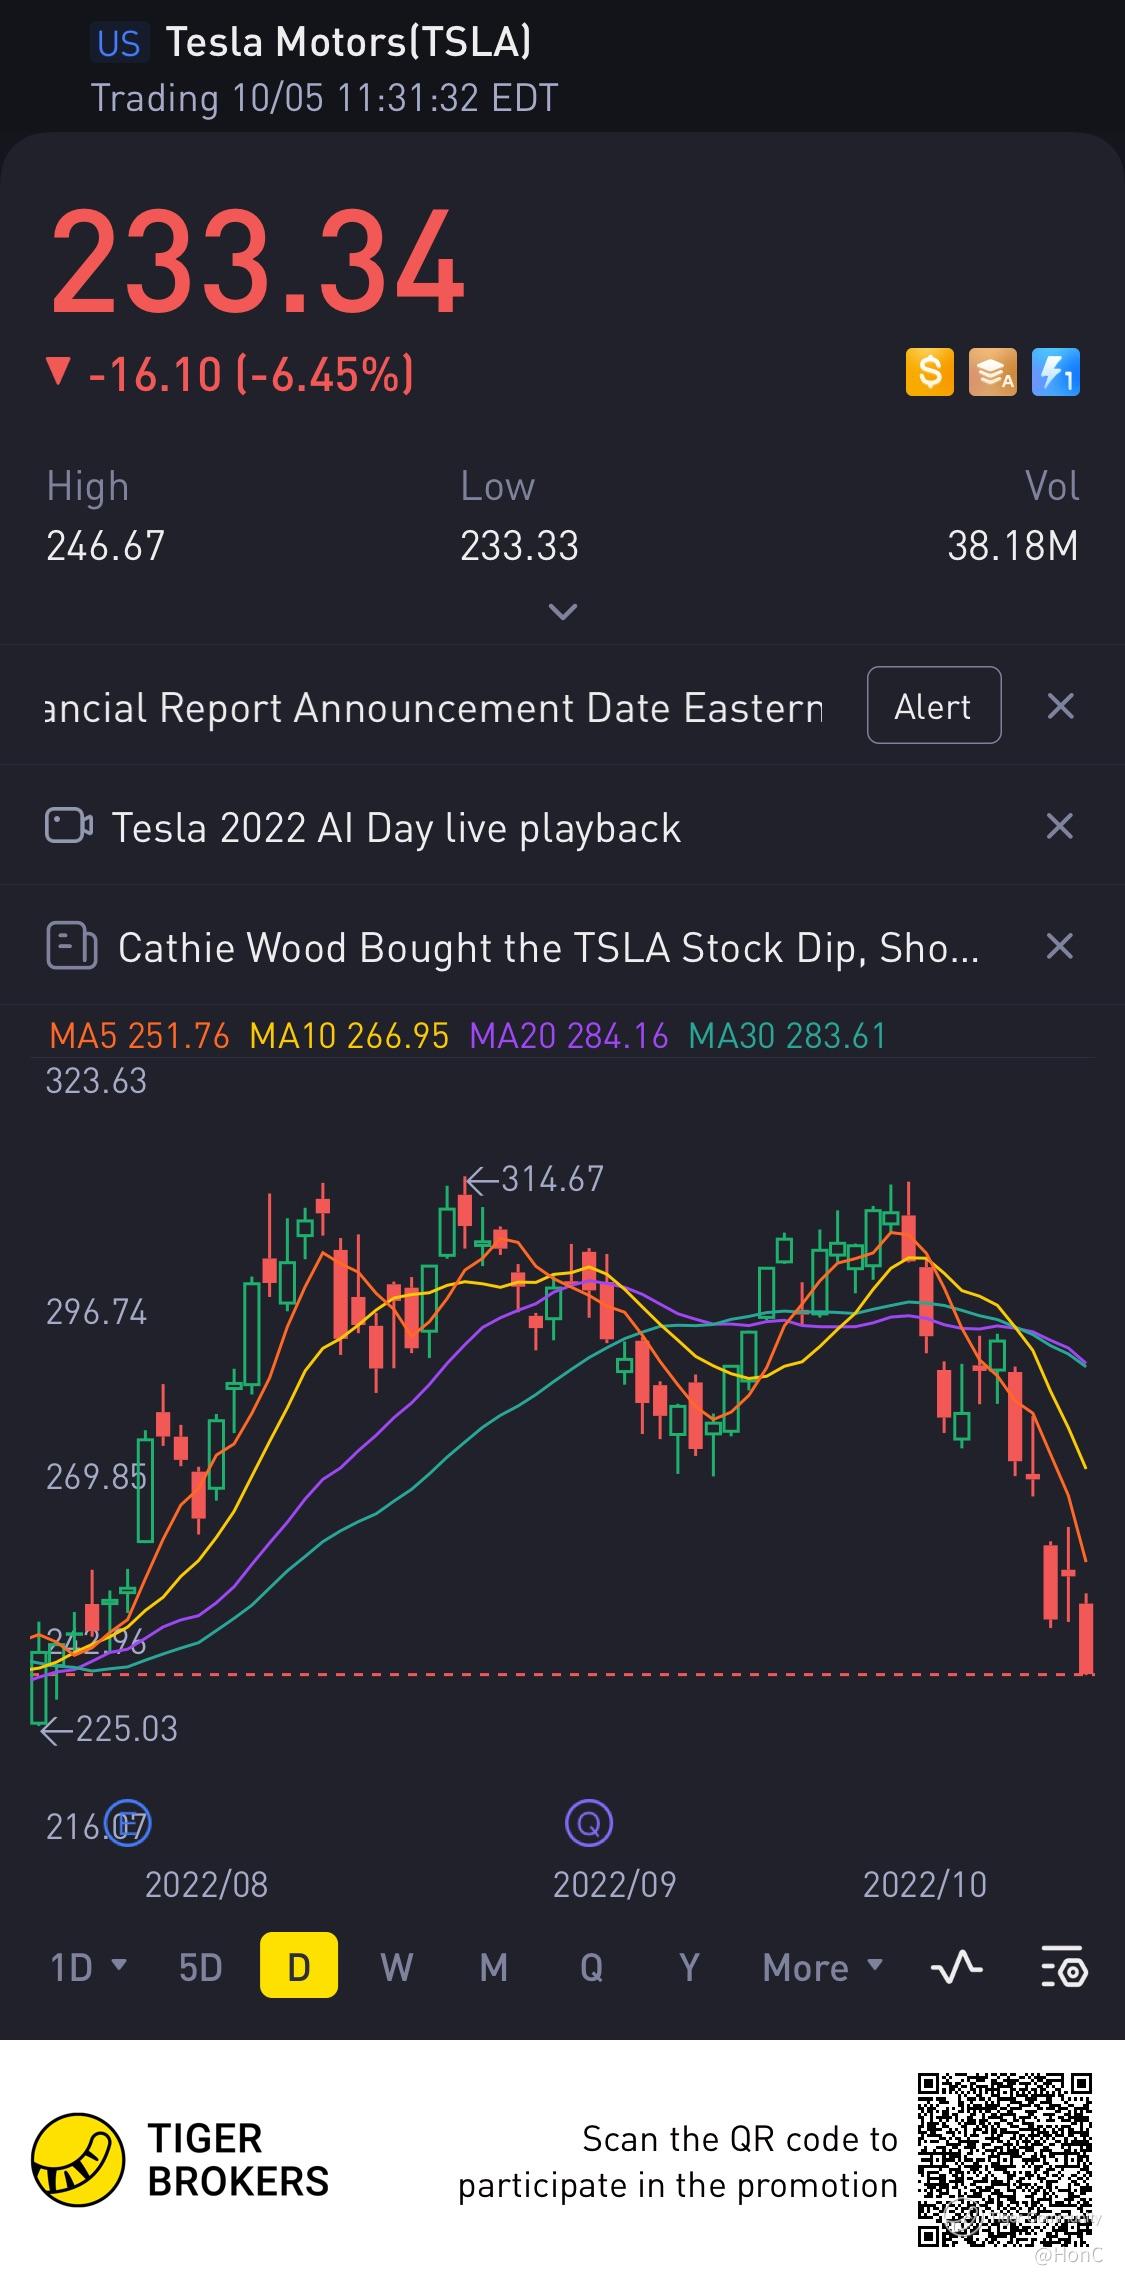1125x2280 pixels.
Task: Dismiss the Cathie Wood news banner
Action: [1059, 946]
